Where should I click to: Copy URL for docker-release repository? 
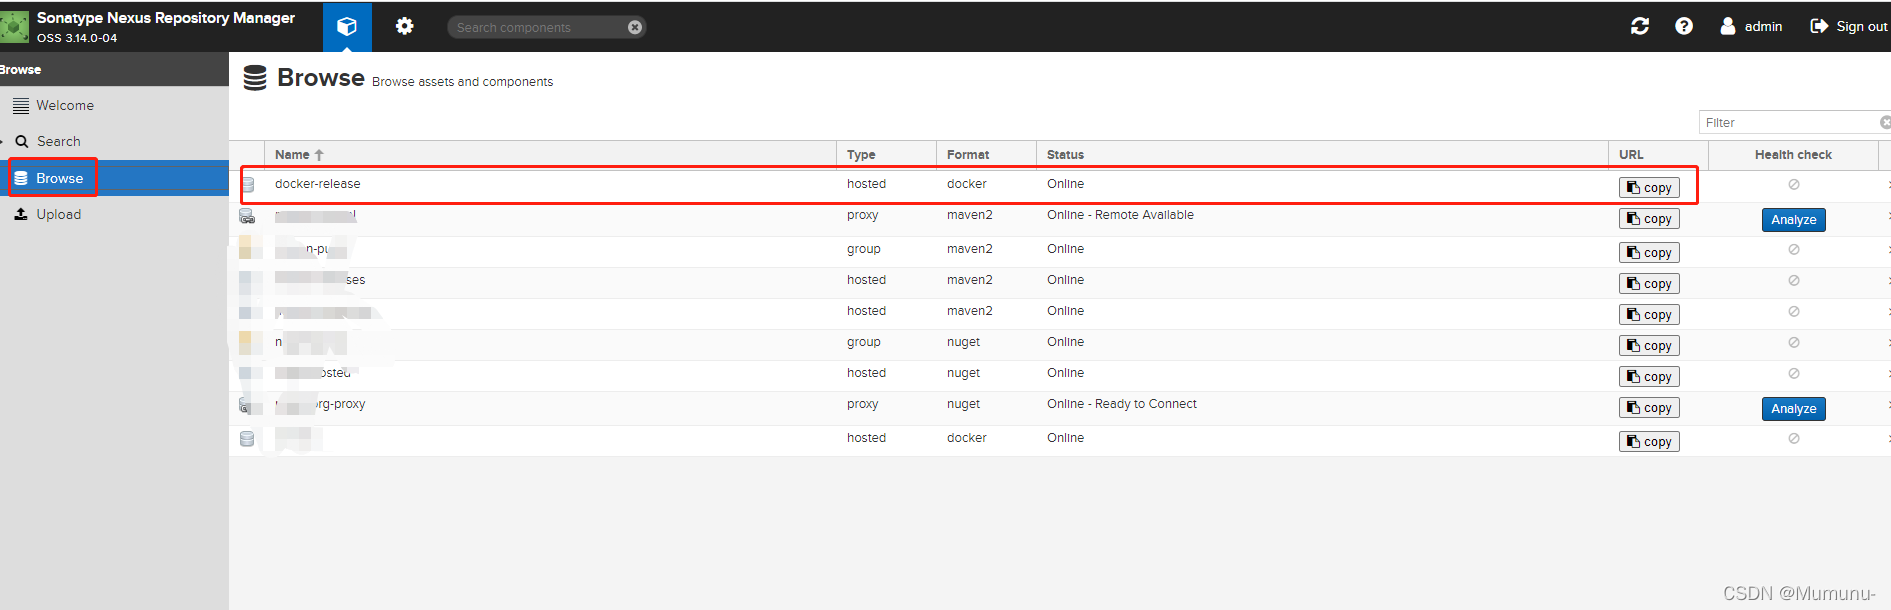tap(1649, 188)
